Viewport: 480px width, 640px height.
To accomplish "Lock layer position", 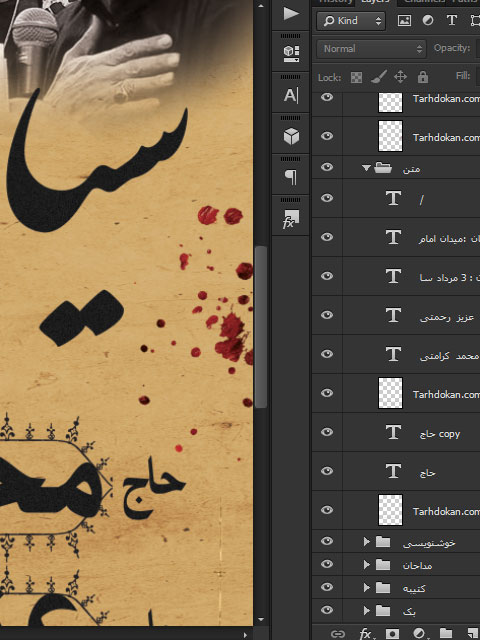I will point(400,77).
